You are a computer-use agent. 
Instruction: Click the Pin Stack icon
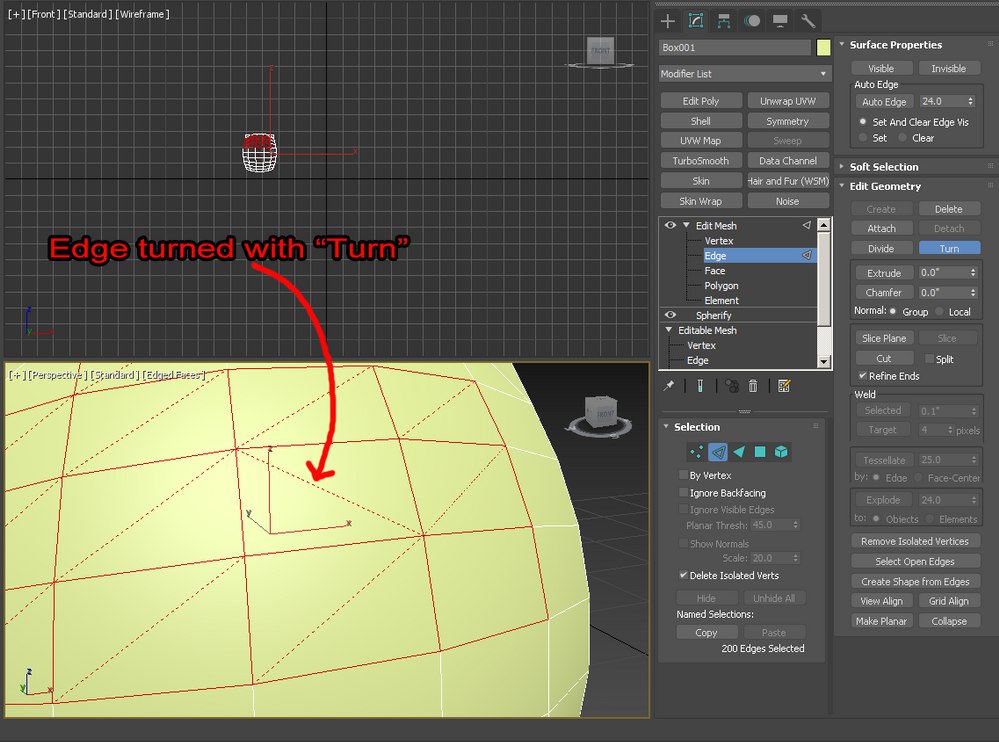tap(669, 386)
